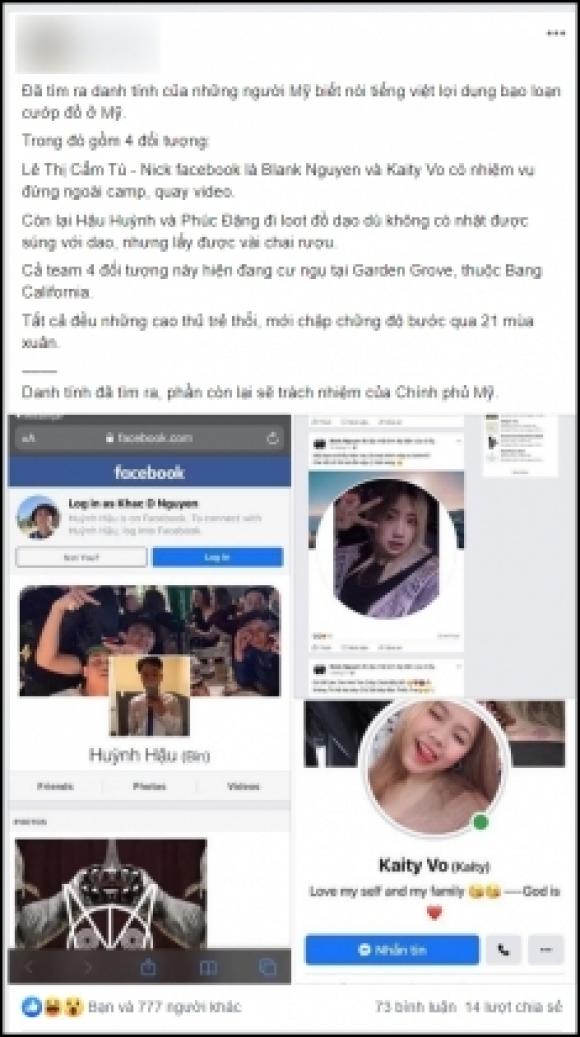Viewport: 580px width, 1037px height.
Task: Open the post options three-dots menu
Action: pyautogui.click(x=556, y=33)
